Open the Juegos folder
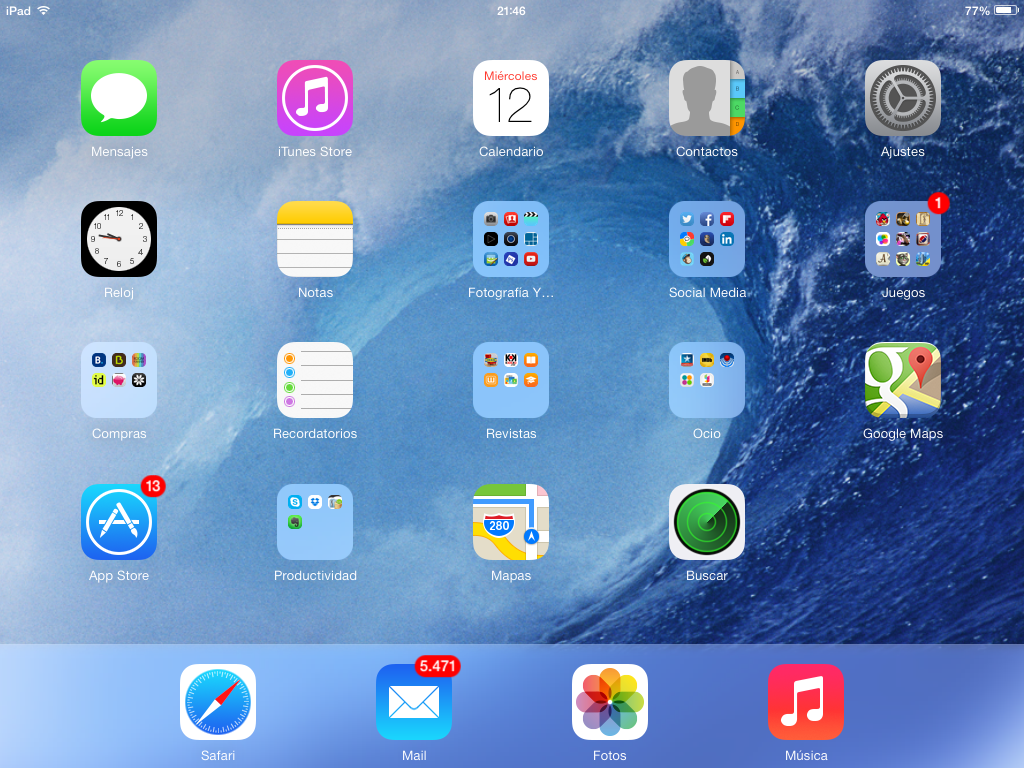Screen dimensions: 1024x768 pyautogui.click(x=903, y=239)
